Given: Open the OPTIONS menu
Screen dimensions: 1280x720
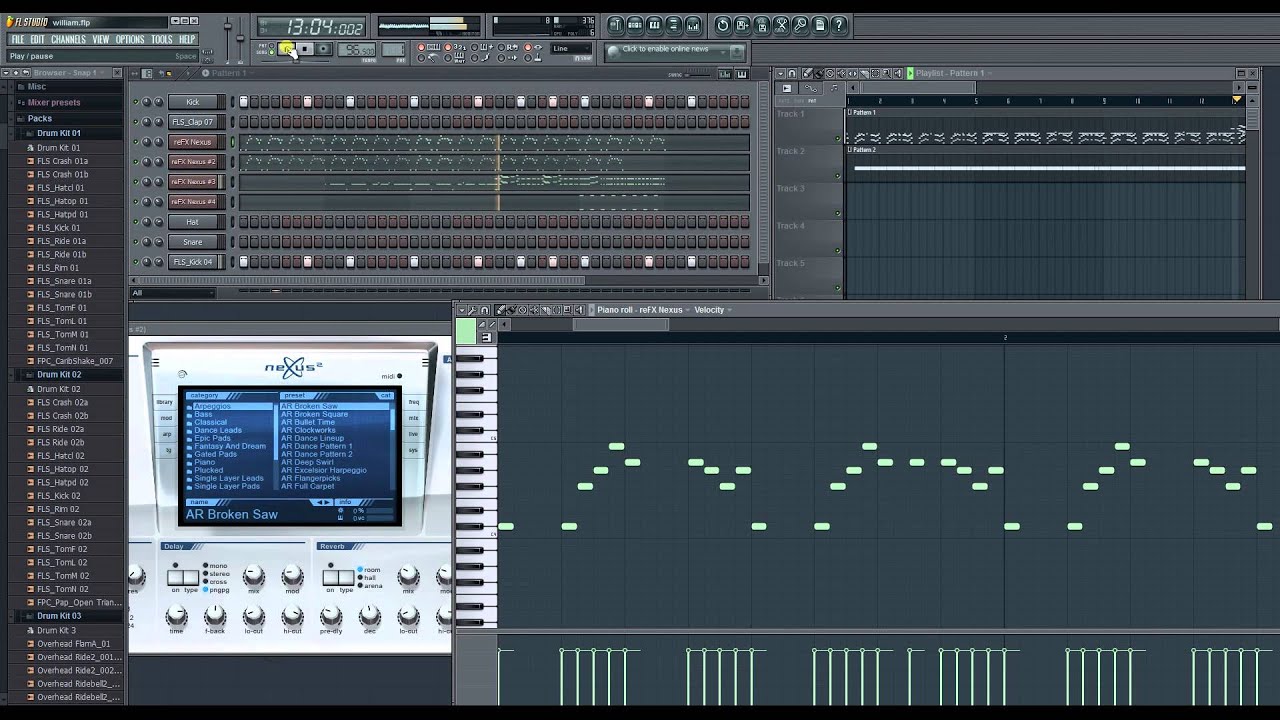Looking at the screenshot, I should point(130,40).
